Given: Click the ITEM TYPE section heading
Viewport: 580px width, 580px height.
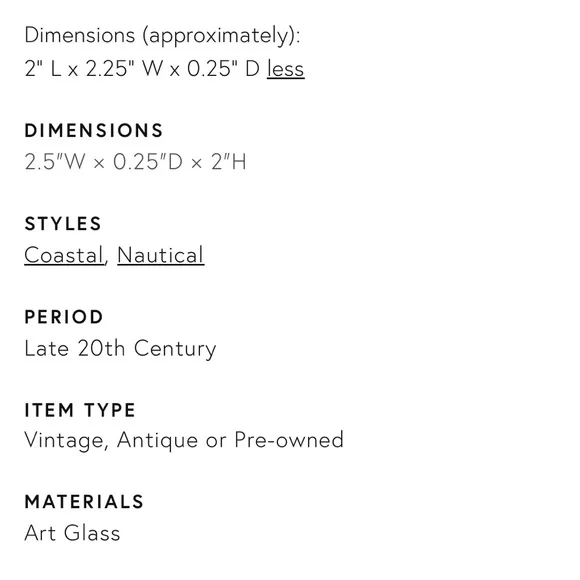Looking at the screenshot, I should (80, 410).
